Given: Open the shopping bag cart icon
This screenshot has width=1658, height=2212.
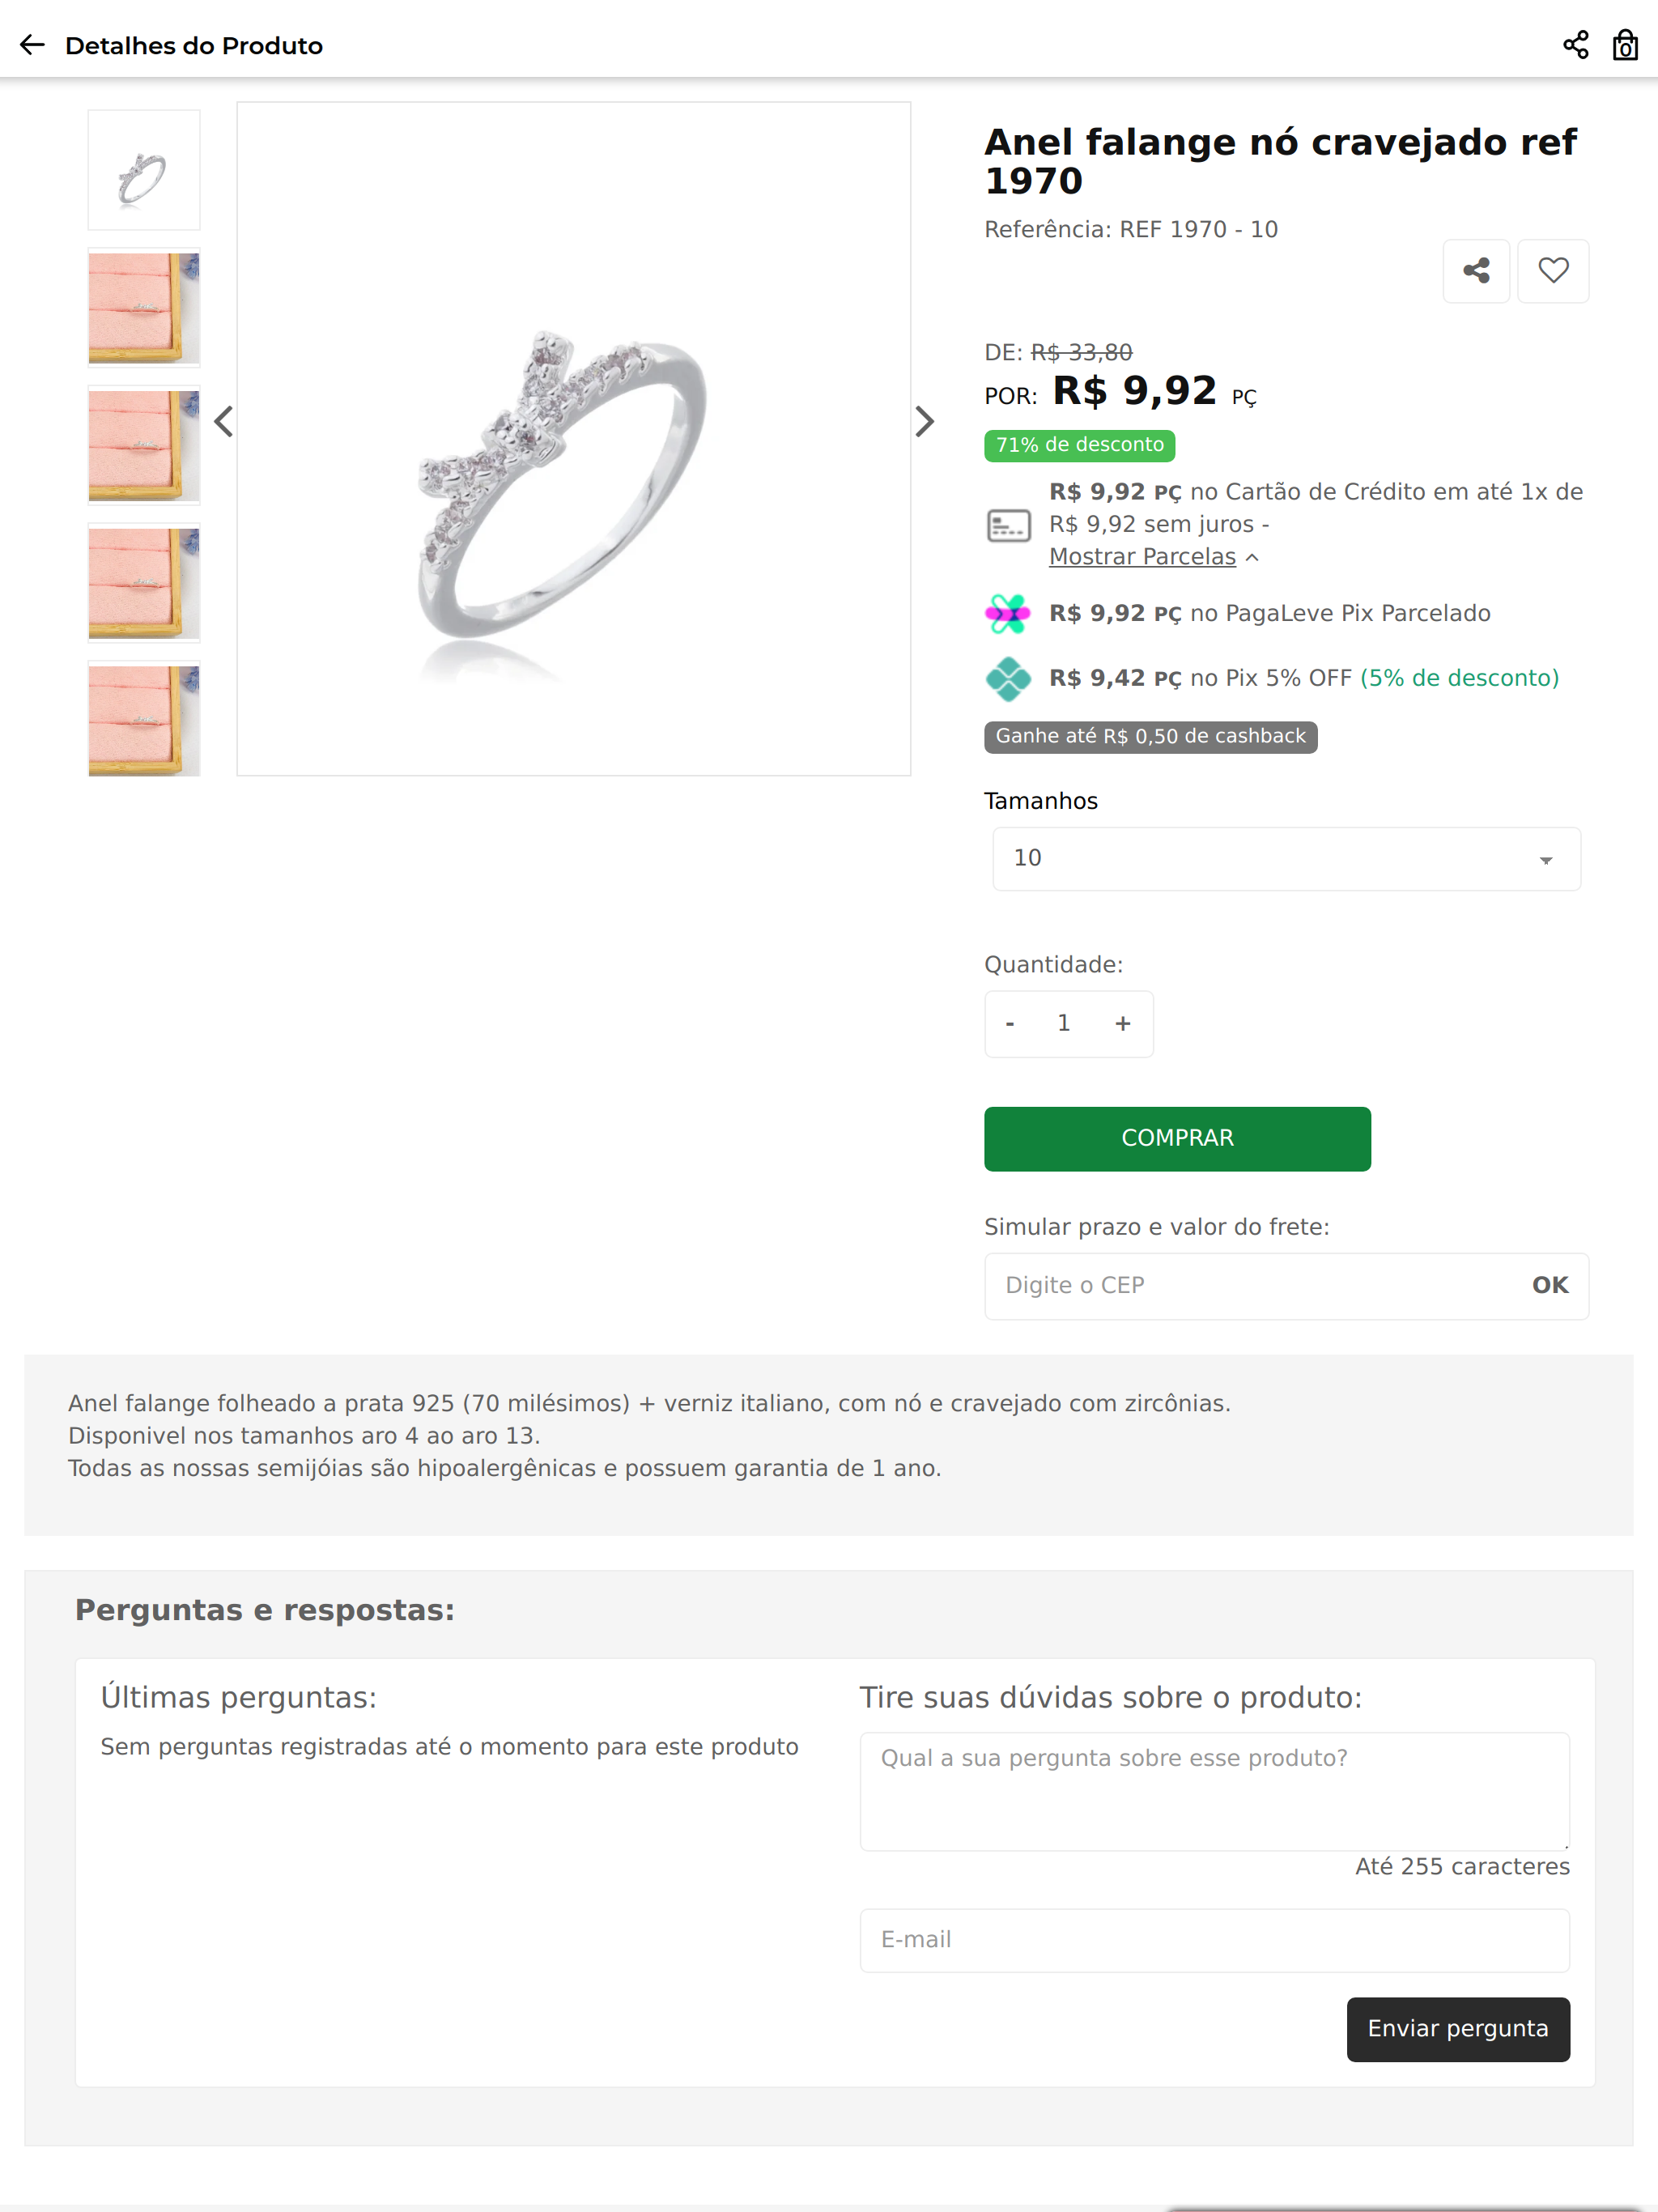Looking at the screenshot, I should 1625,45.
